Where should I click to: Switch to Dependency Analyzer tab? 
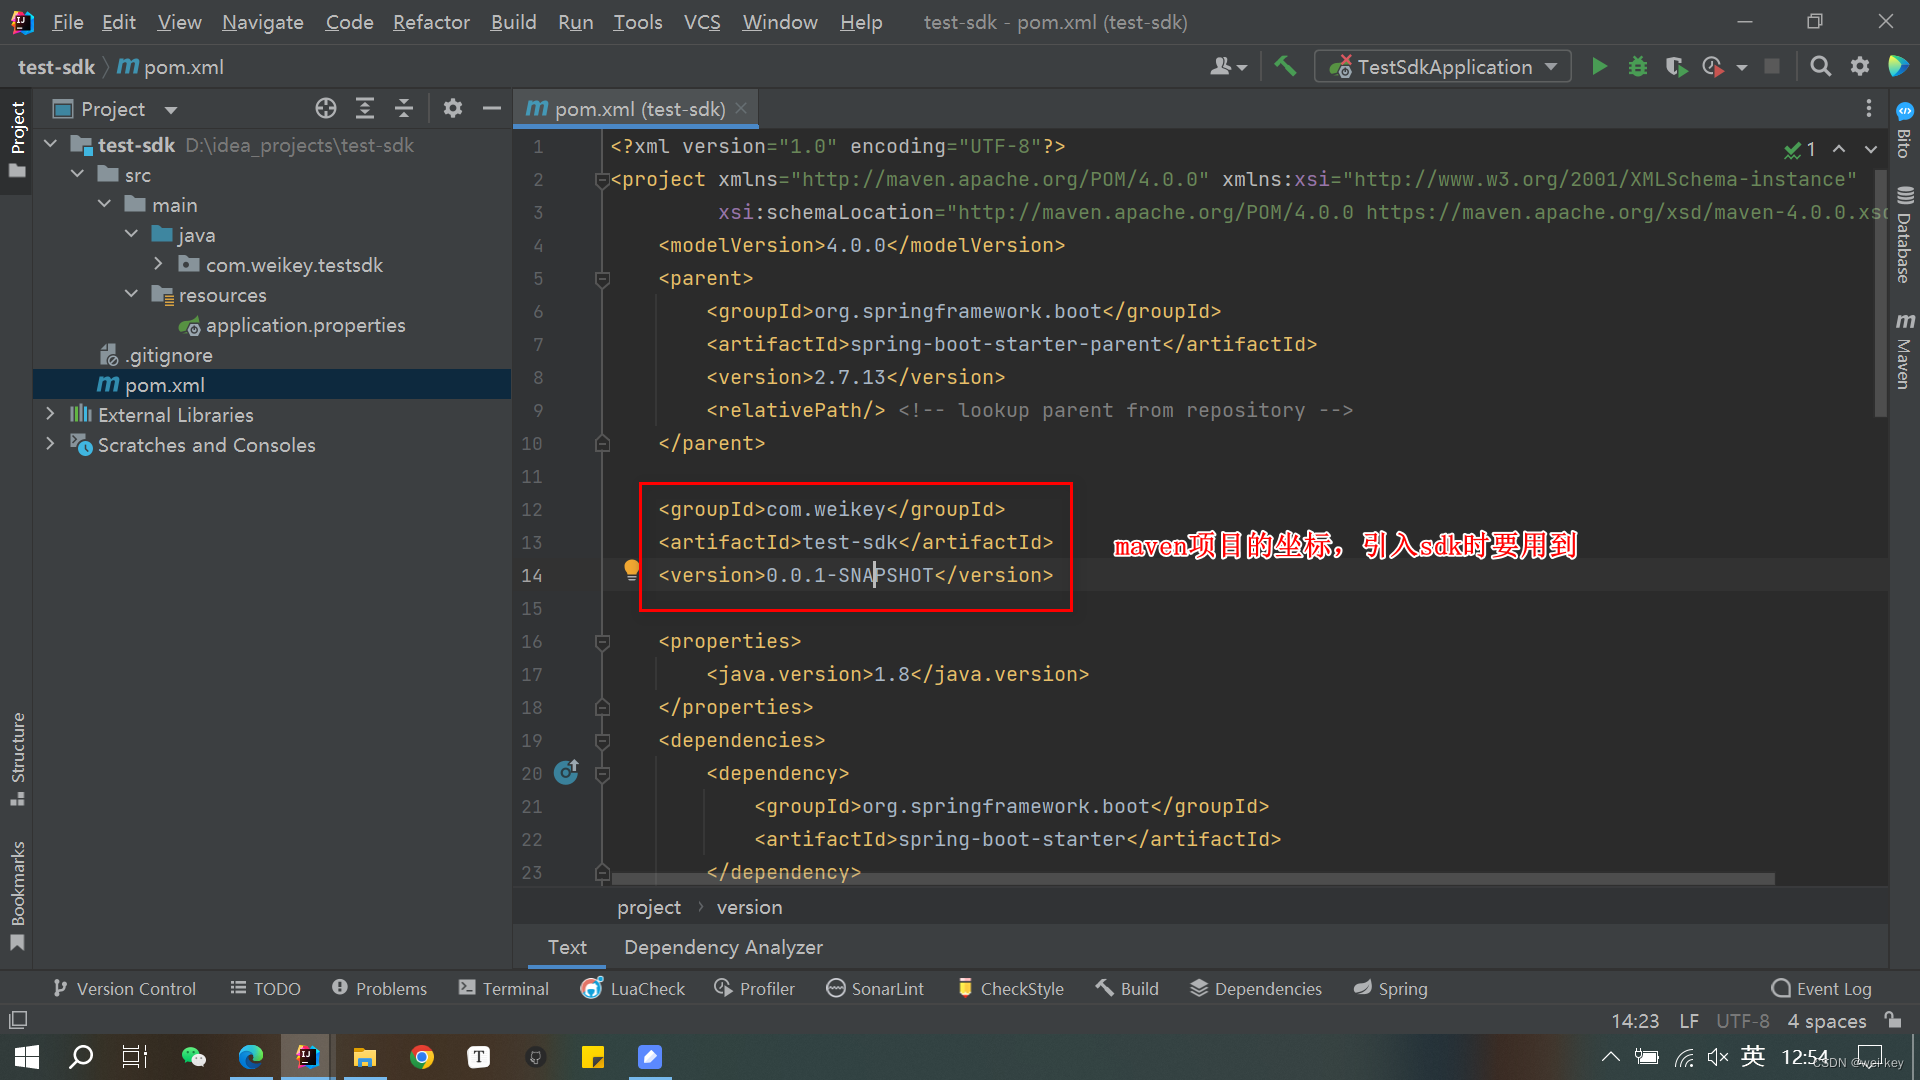point(723,947)
